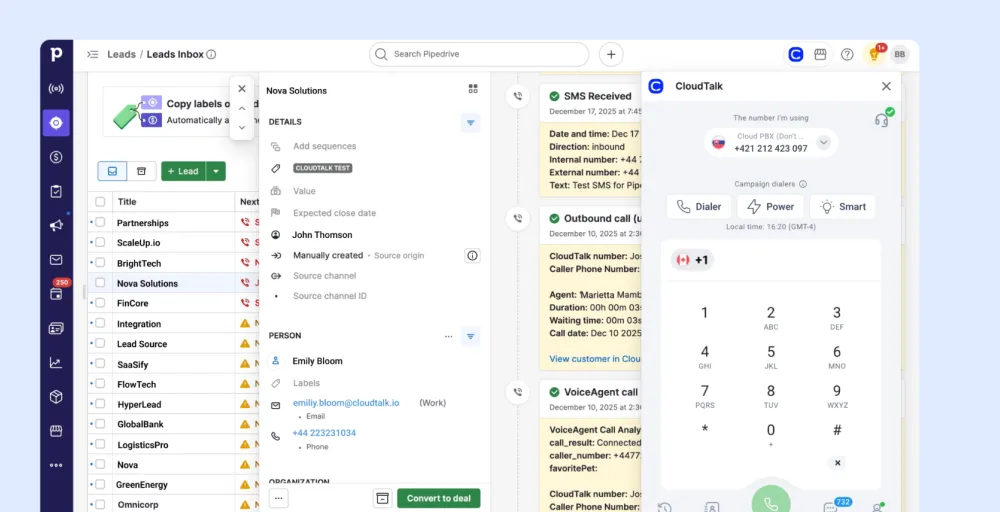This screenshot has width=1000, height=512.
Task: Switch to the leads inbox view tab
Action: (112, 171)
